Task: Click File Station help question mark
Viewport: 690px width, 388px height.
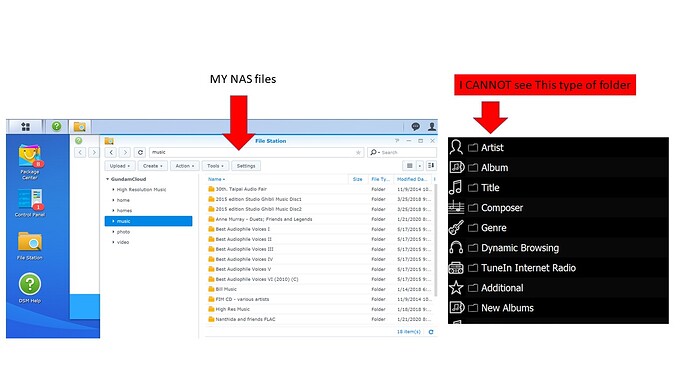Action: point(397,141)
